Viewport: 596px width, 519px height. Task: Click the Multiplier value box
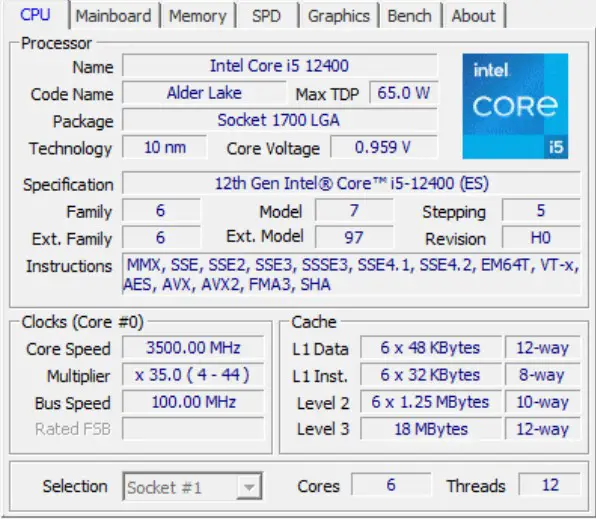(193, 375)
